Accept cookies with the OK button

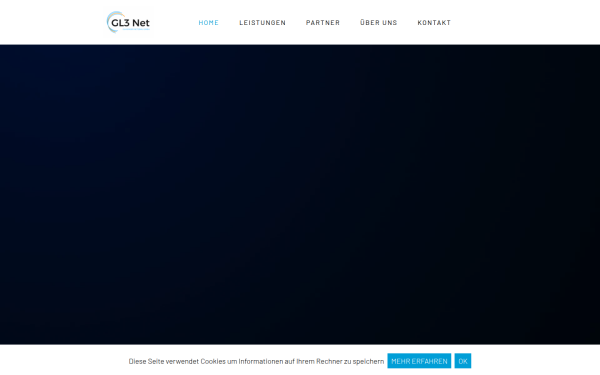coord(463,361)
